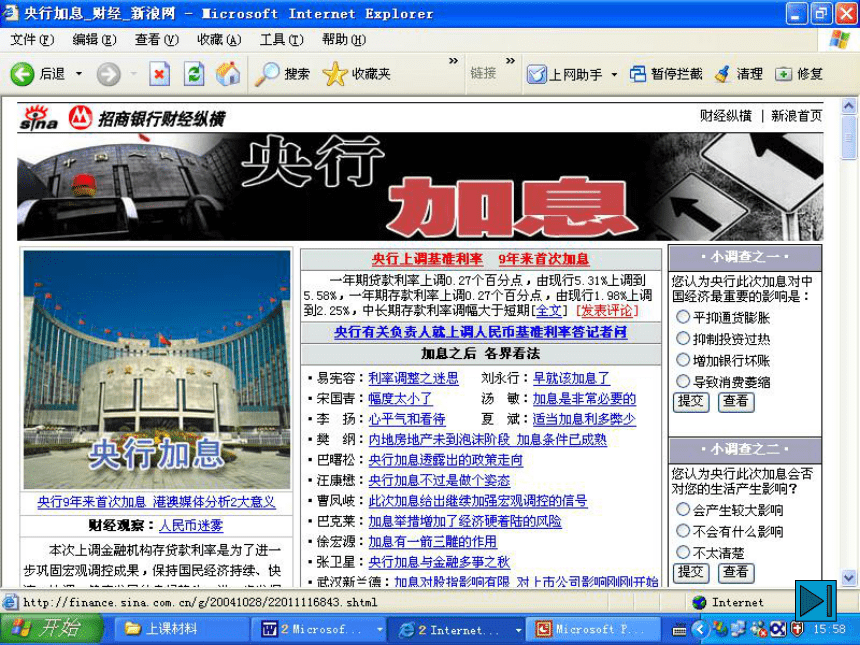The width and height of the screenshot is (860, 645).
Task: Open the 查看(V) menu
Action: coord(157,39)
